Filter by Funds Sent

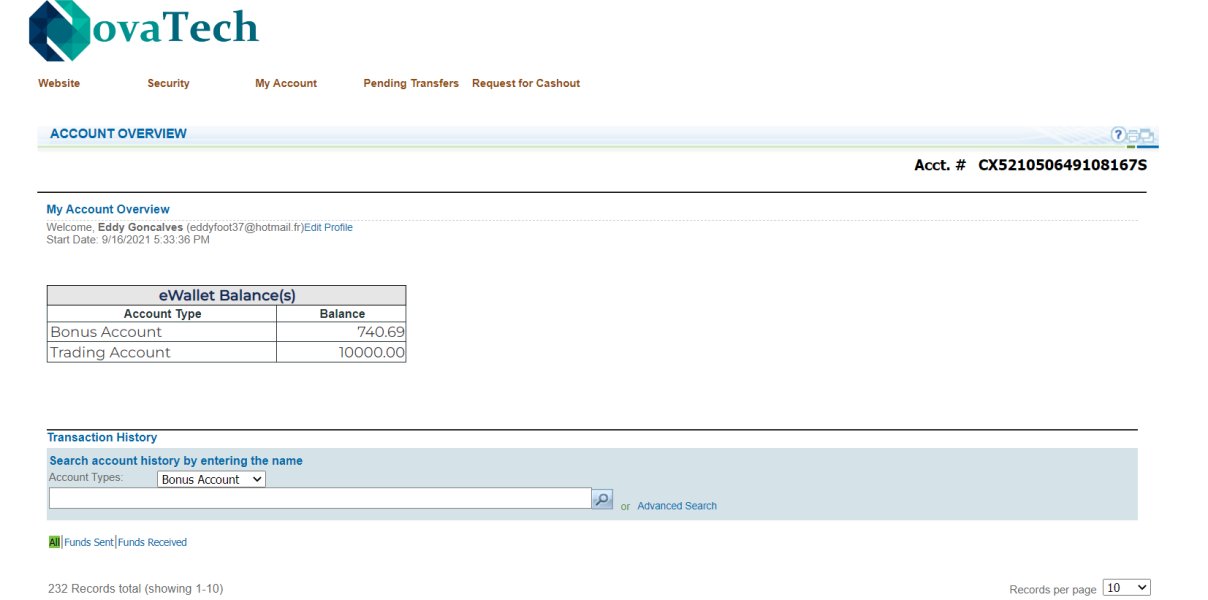click(89, 542)
